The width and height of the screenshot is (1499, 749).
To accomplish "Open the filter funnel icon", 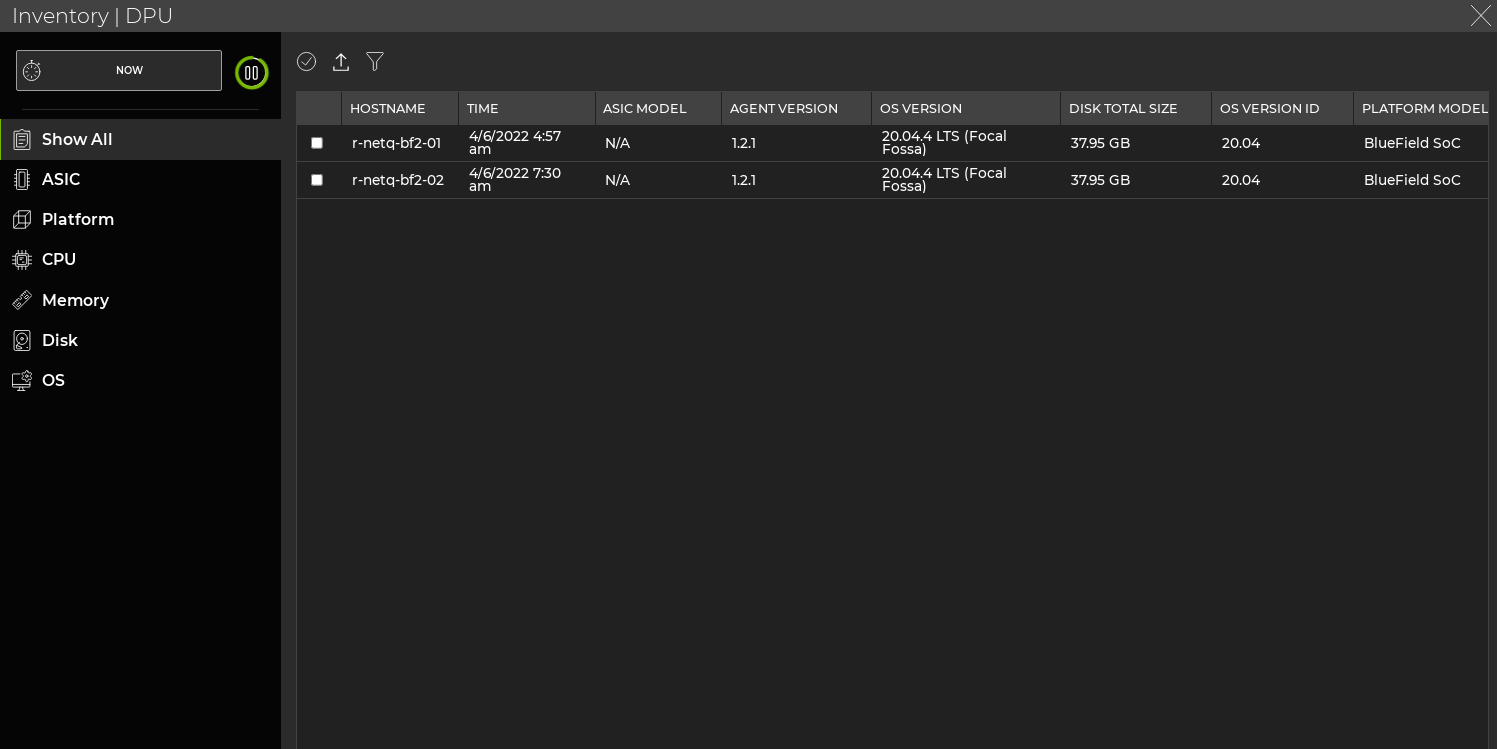I will (375, 62).
